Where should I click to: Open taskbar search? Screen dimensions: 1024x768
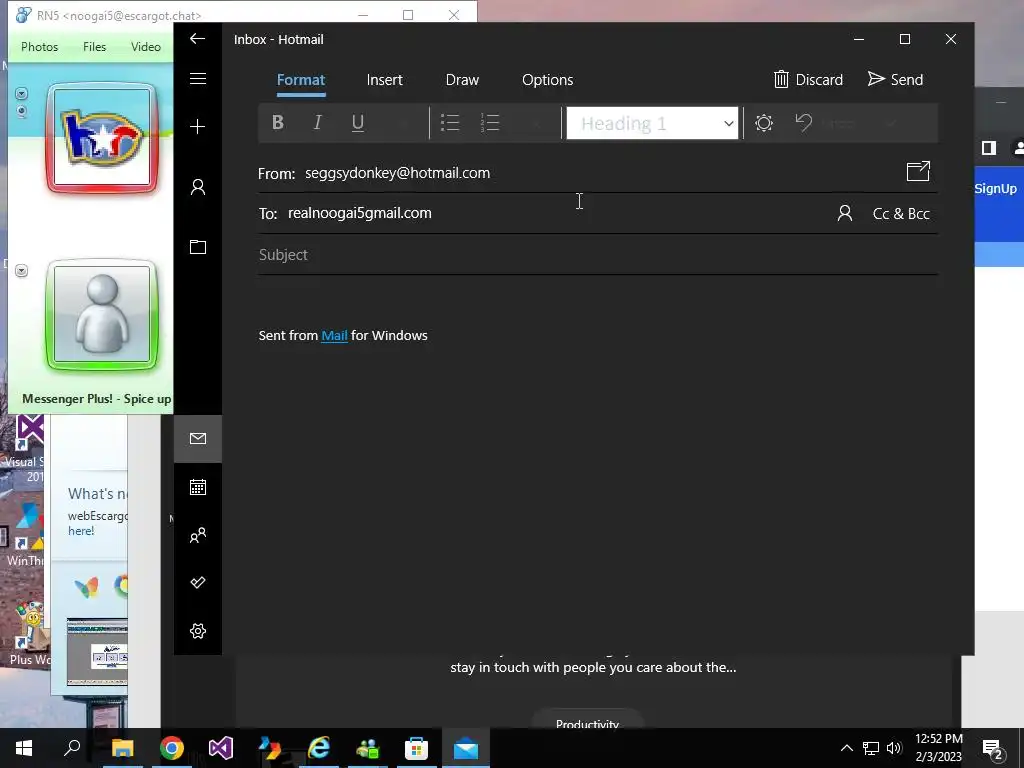[x=72, y=748]
